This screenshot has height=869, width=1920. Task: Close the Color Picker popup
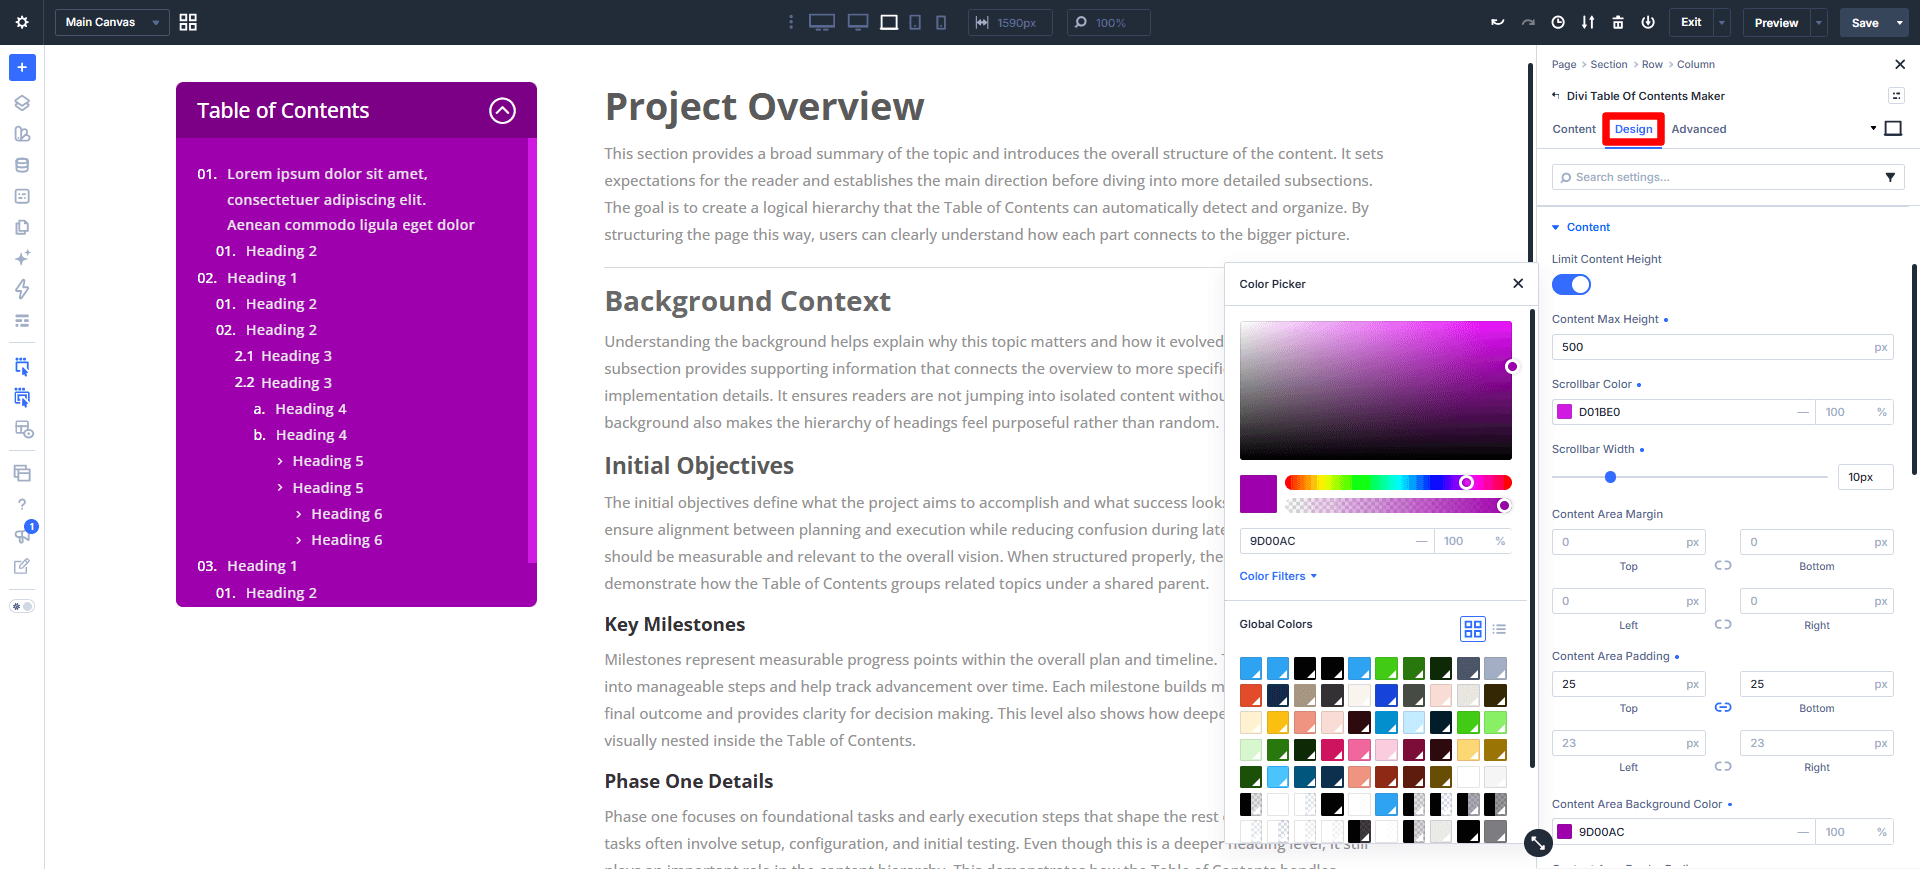[x=1518, y=284]
